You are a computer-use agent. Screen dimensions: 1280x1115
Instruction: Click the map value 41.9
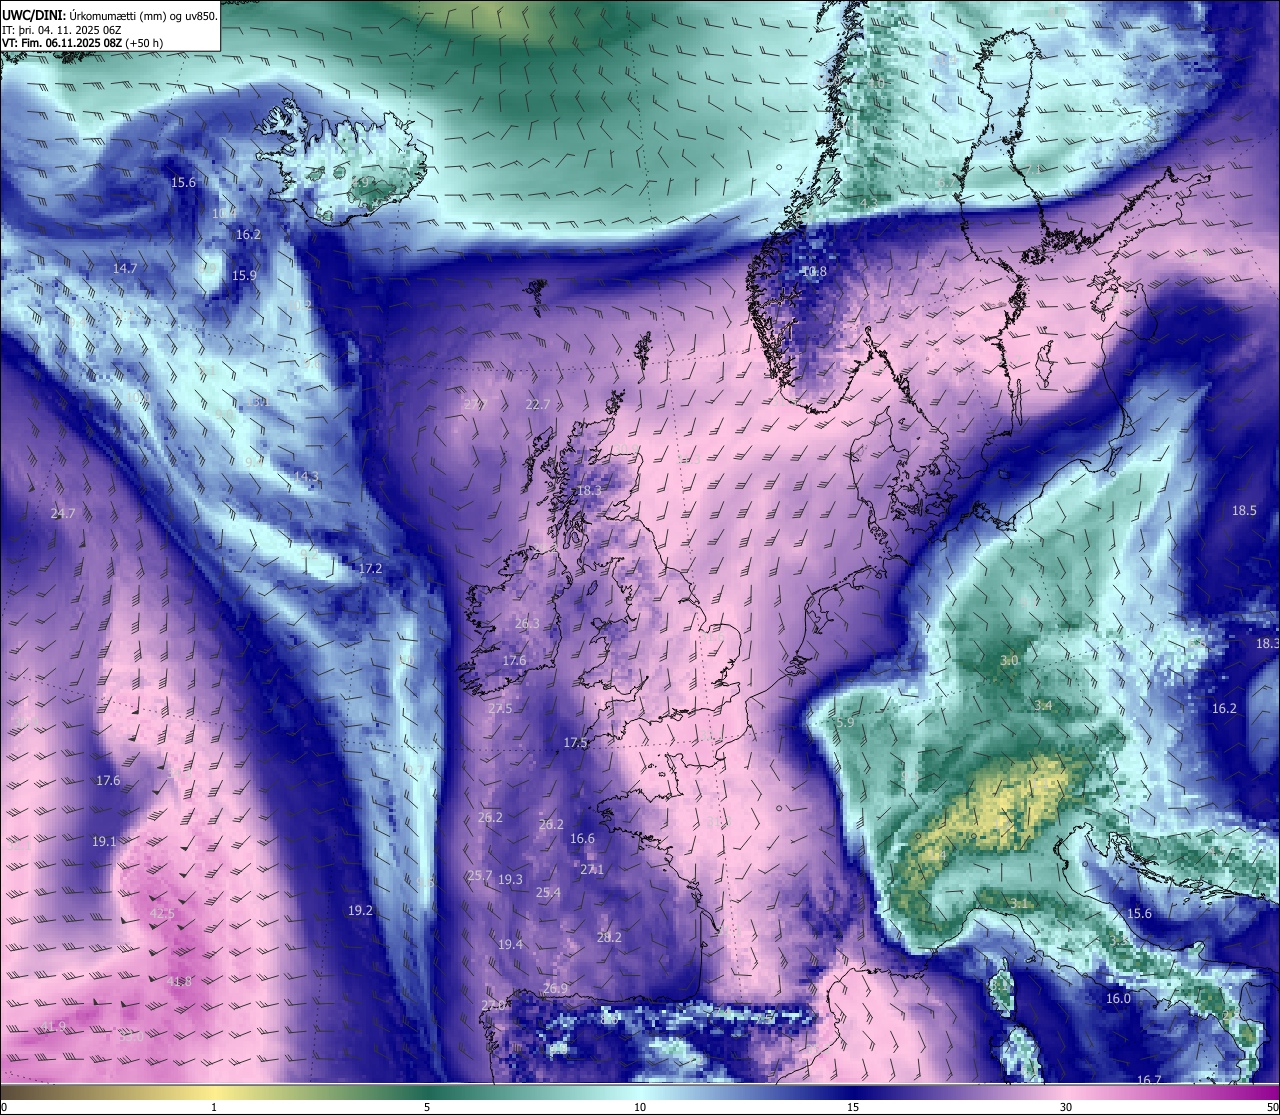pos(54,1026)
